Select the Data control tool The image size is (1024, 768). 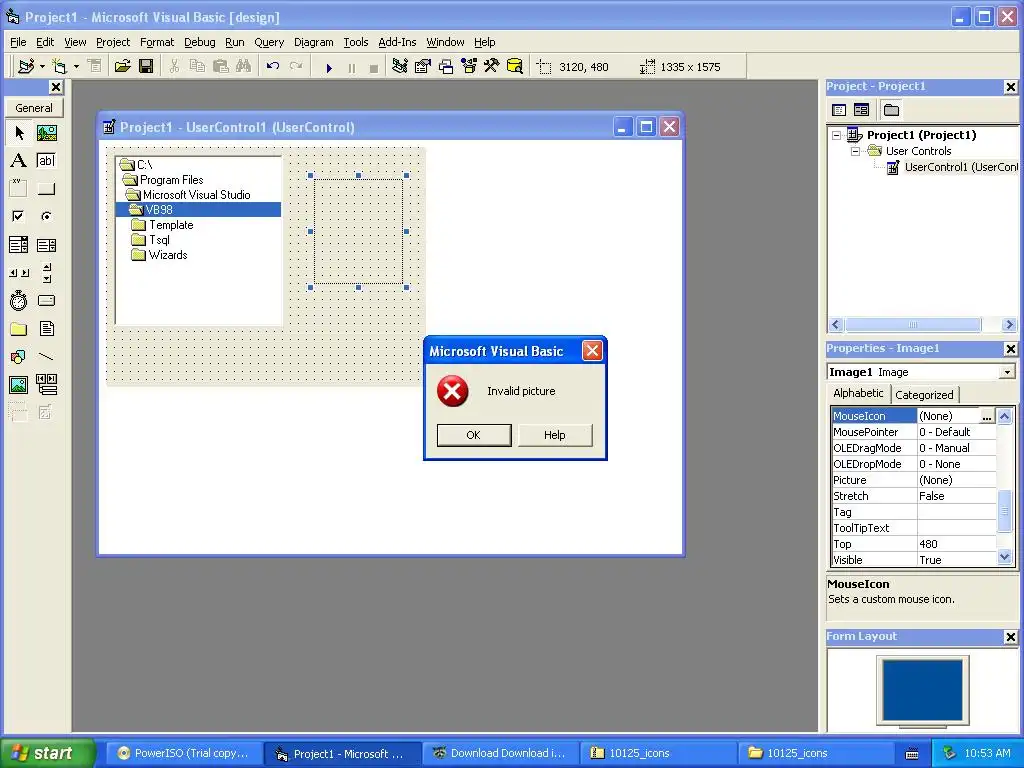(x=46, y=385)
